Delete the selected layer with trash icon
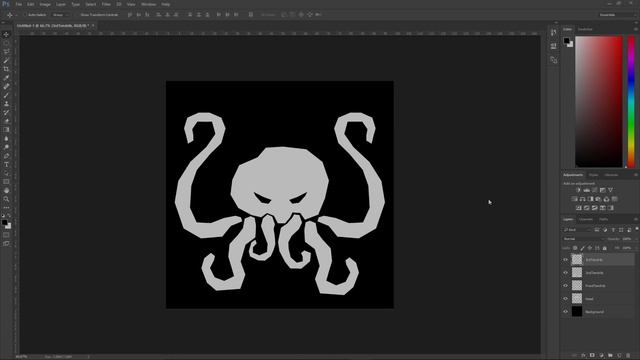 [x=628, y=356]
